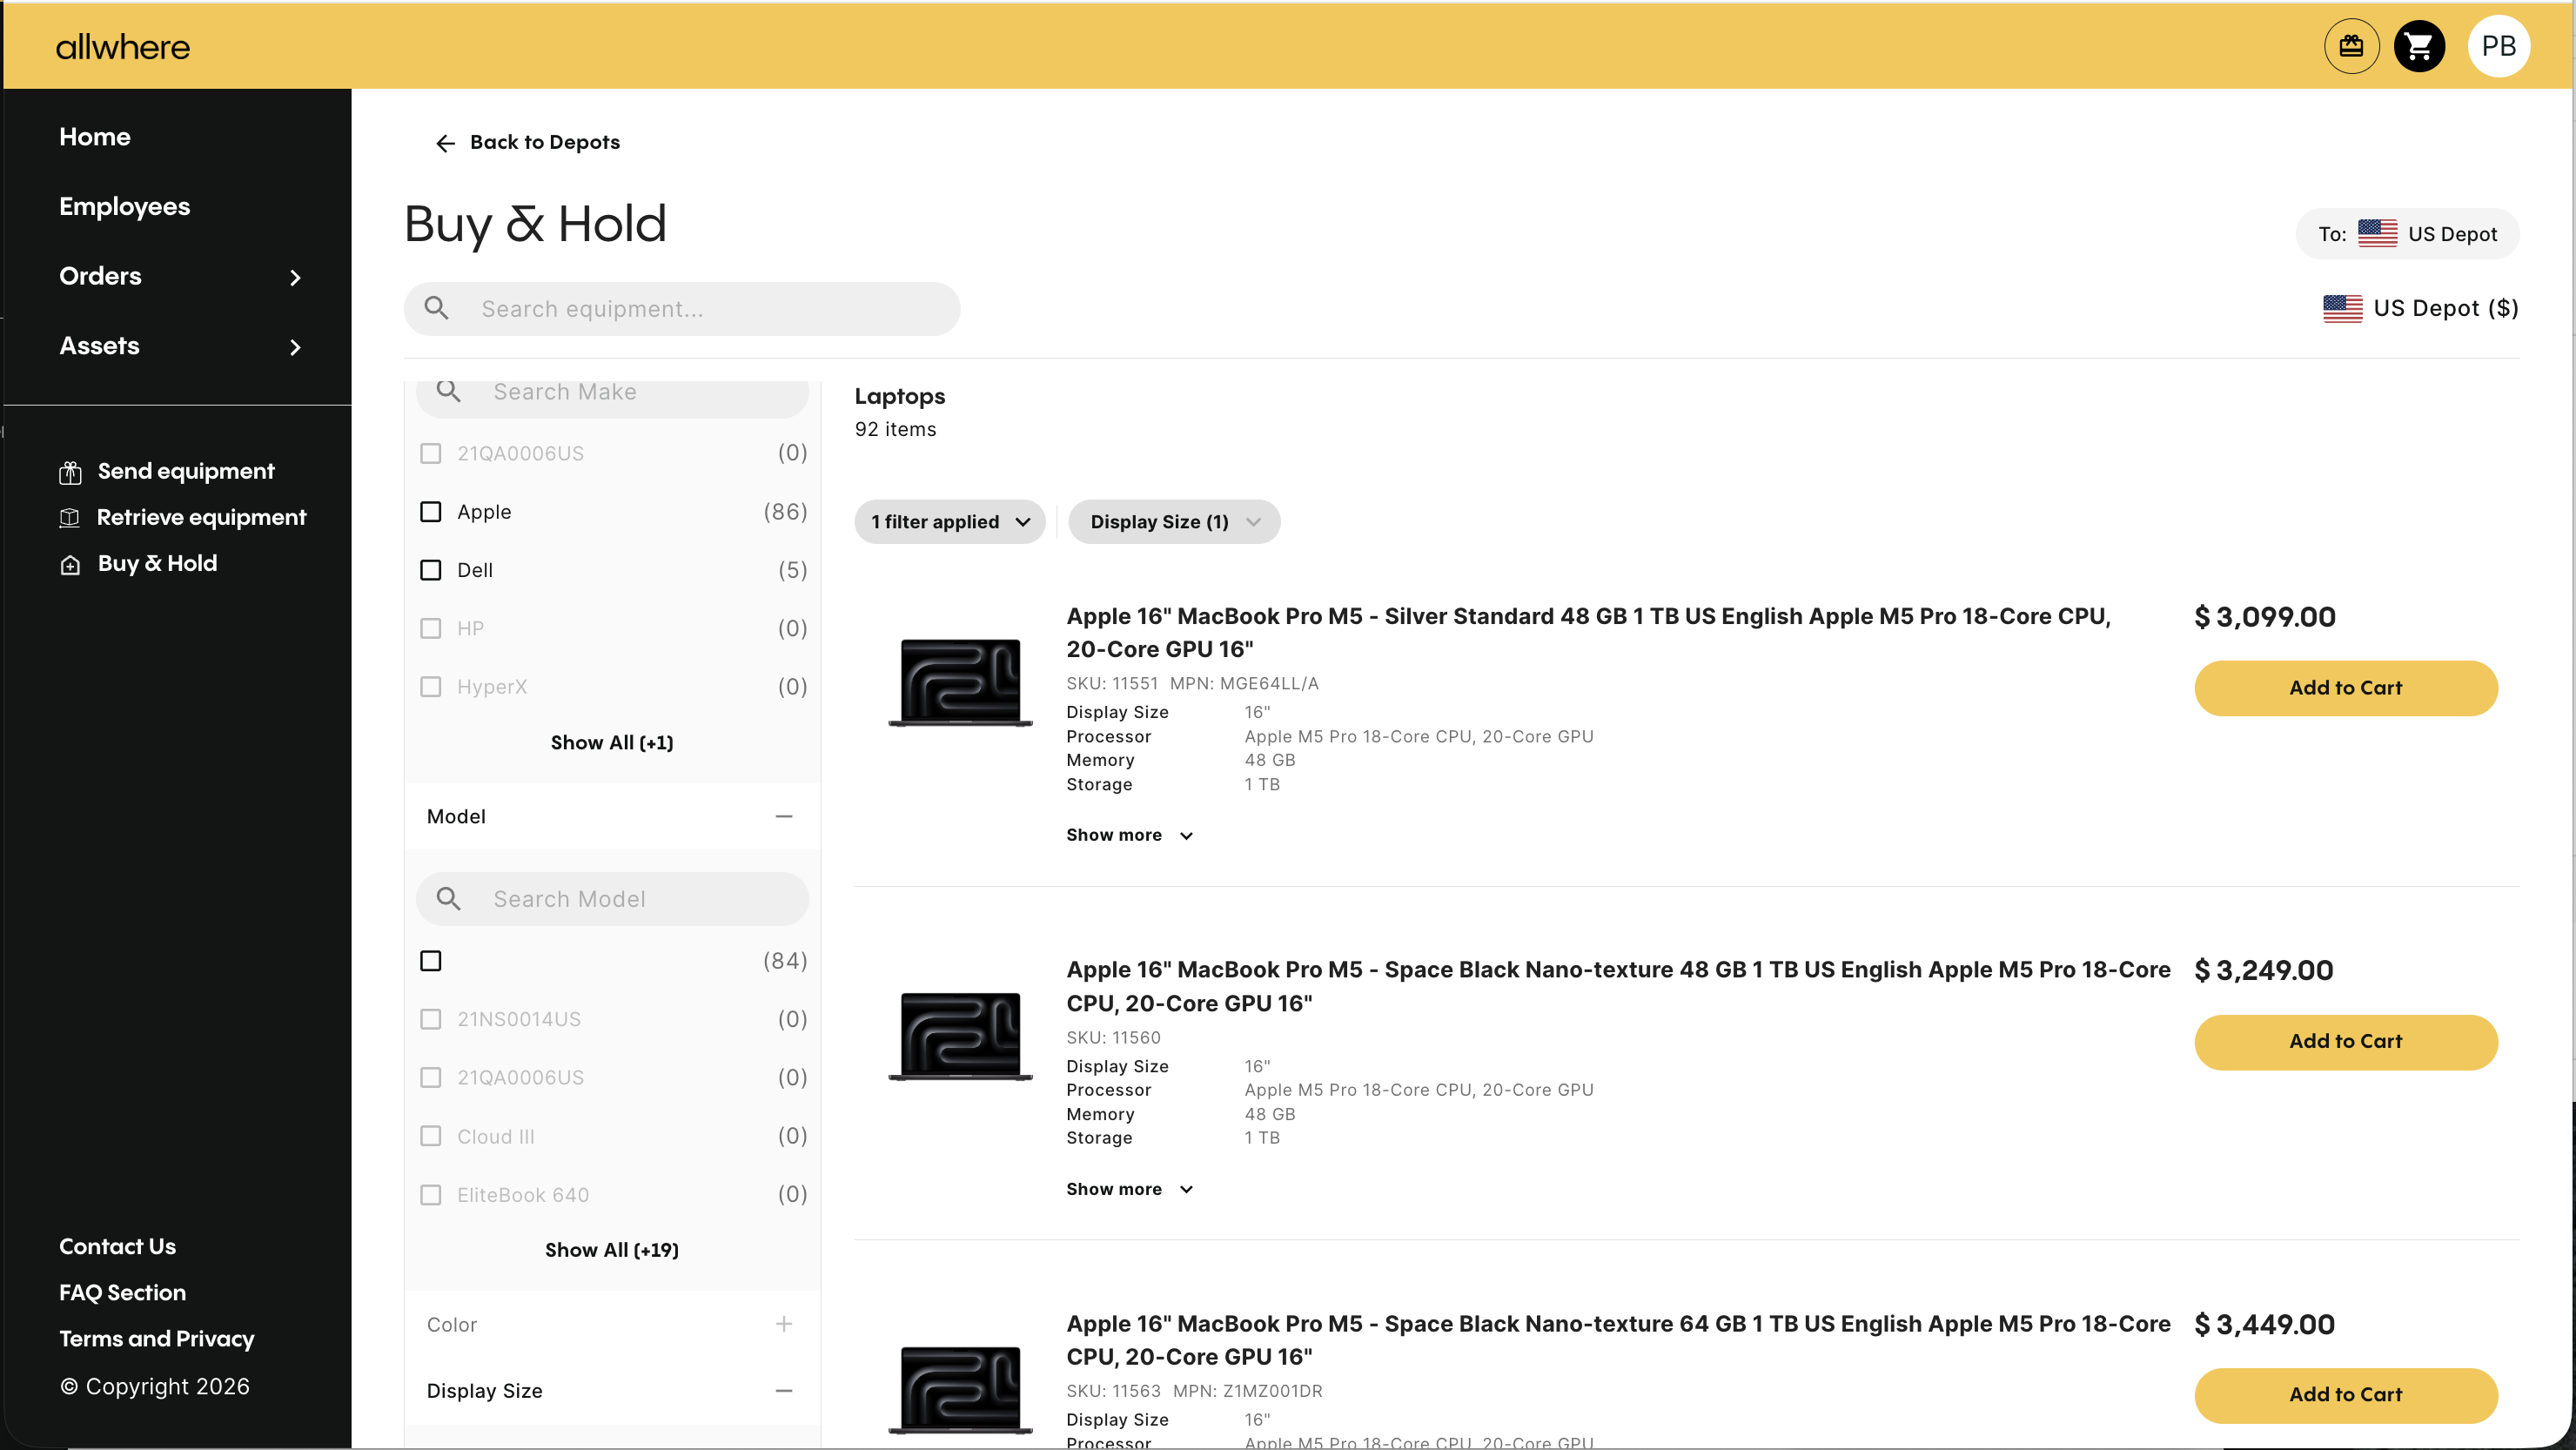
Task: Collapse the Display Size filter section
Action: [x=784, y=1391]
